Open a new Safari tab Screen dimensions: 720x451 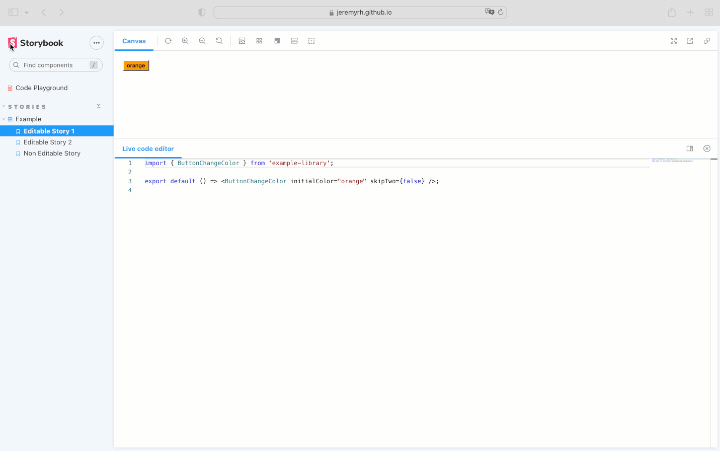690,12
